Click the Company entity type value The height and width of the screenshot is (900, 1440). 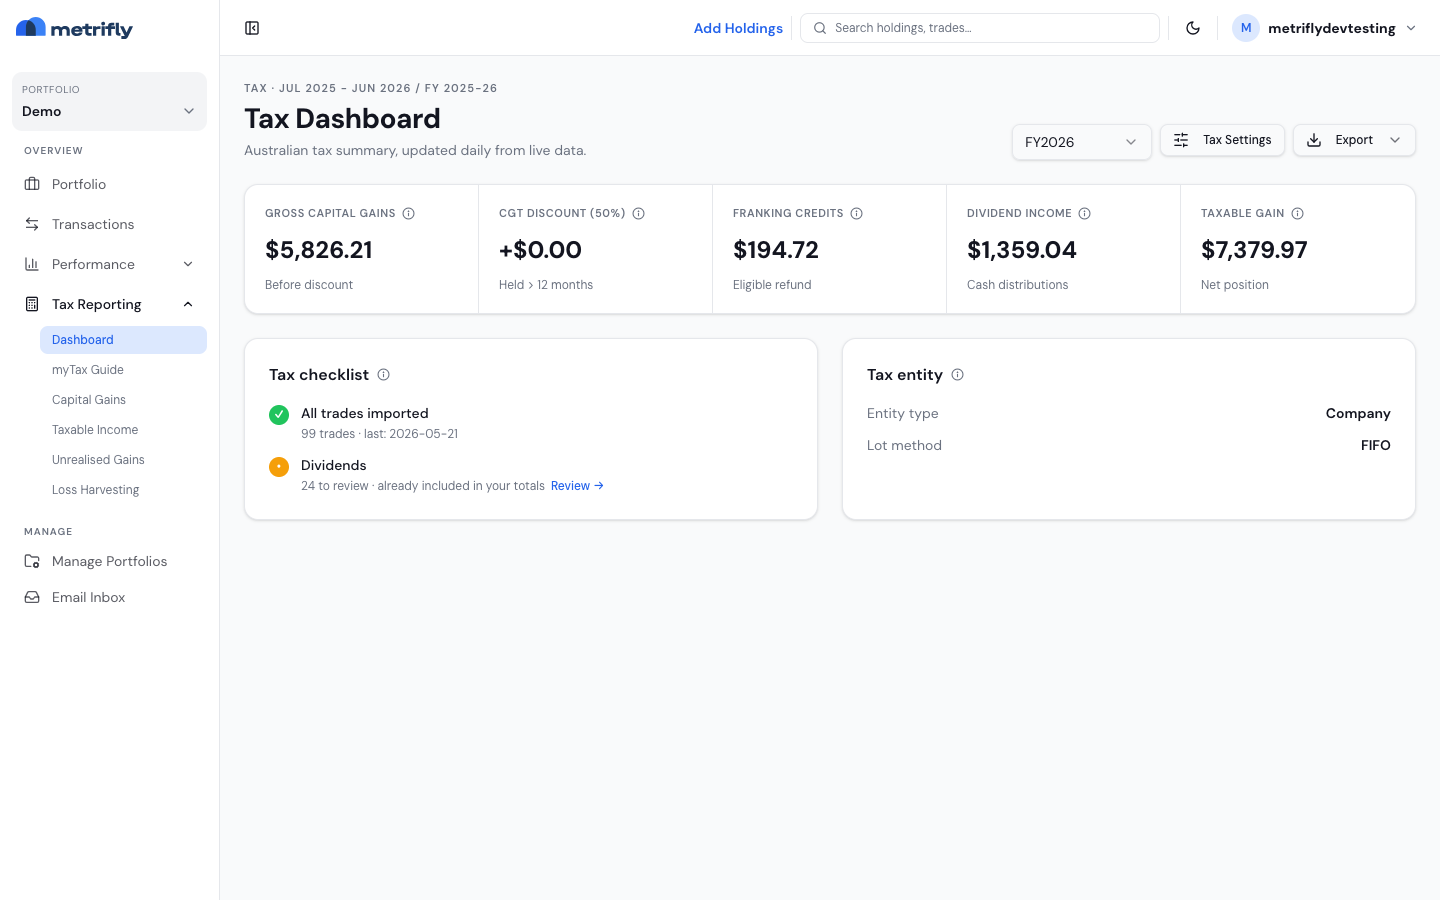point(1358,414)
